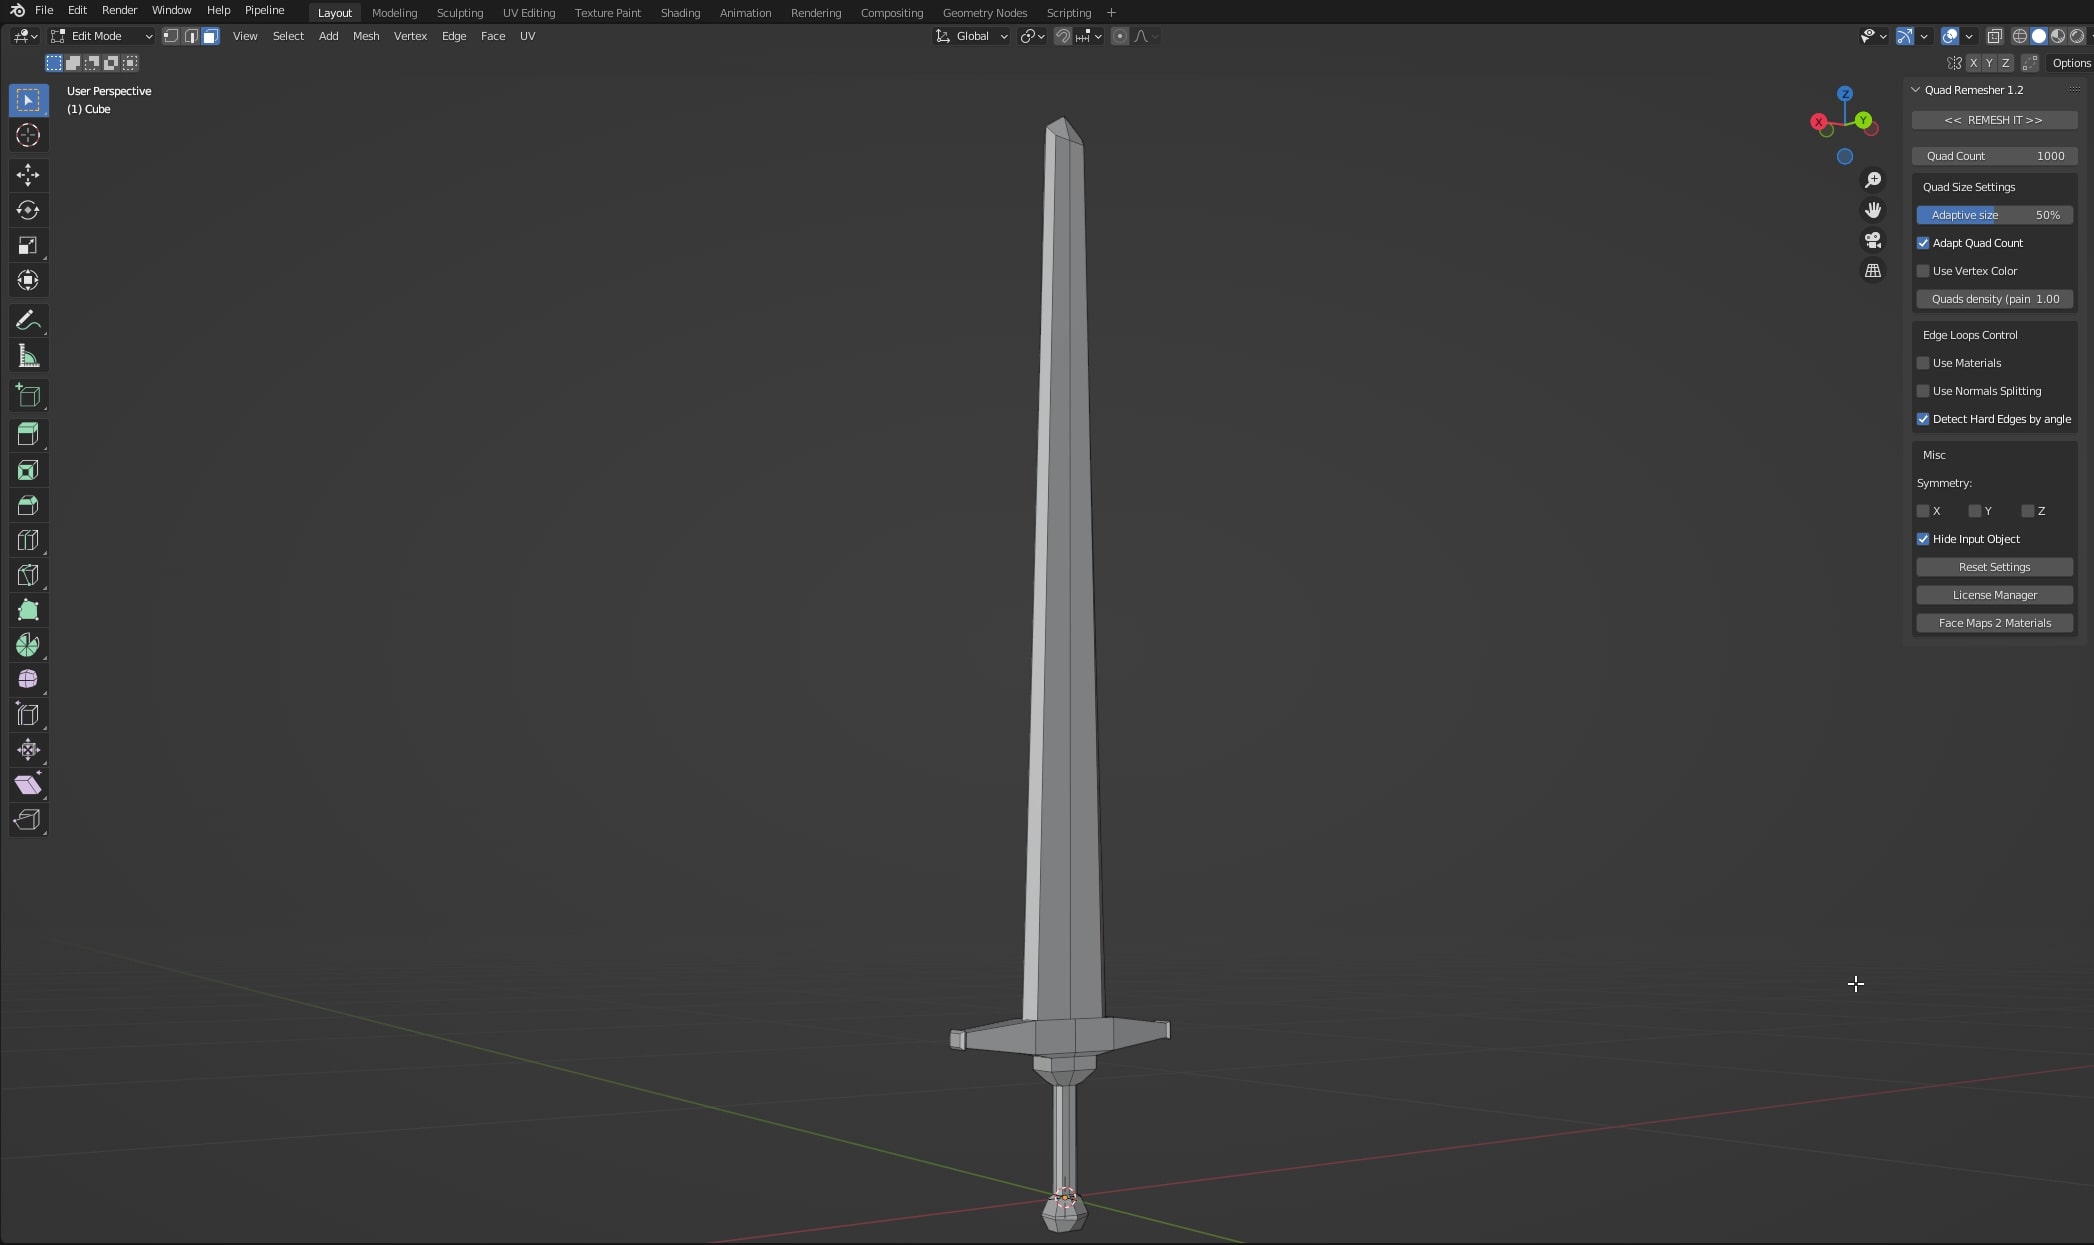The width and height of the screenshot is (2094, 1245).
Task: Uncheck Hide Input Object
Action: click(1923, 539)
